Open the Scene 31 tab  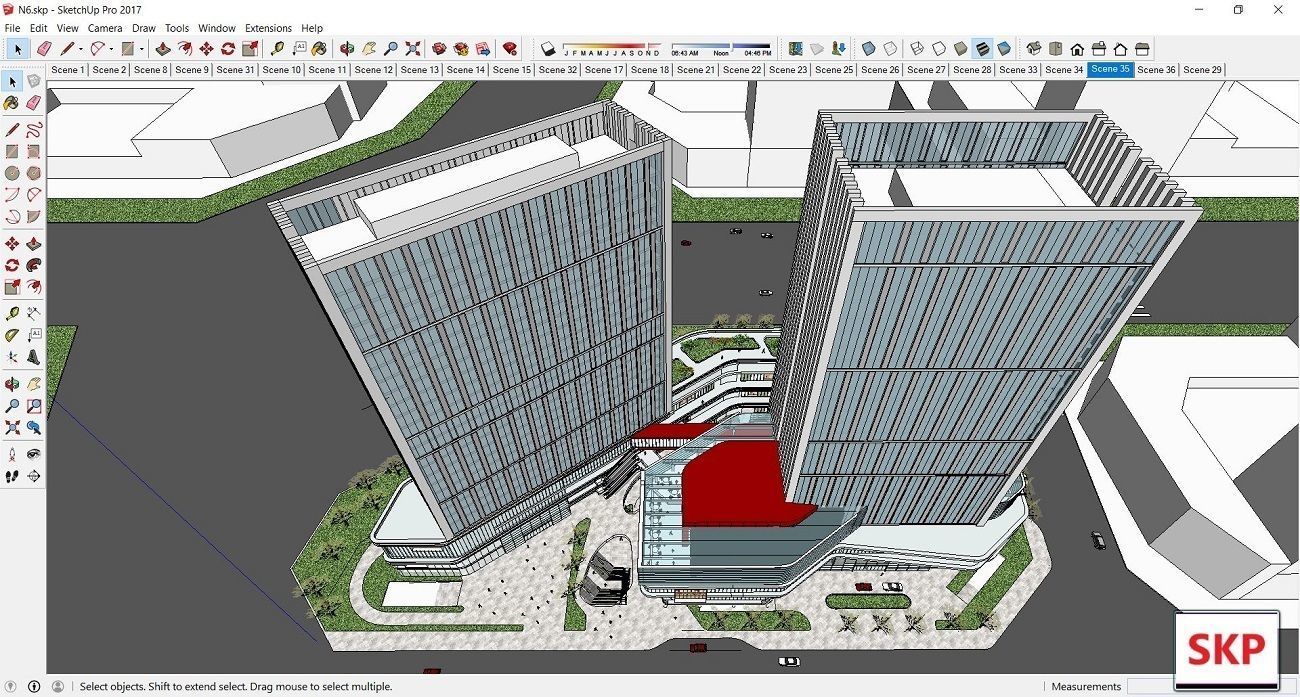pyautogui.click(x=235, y=70)
